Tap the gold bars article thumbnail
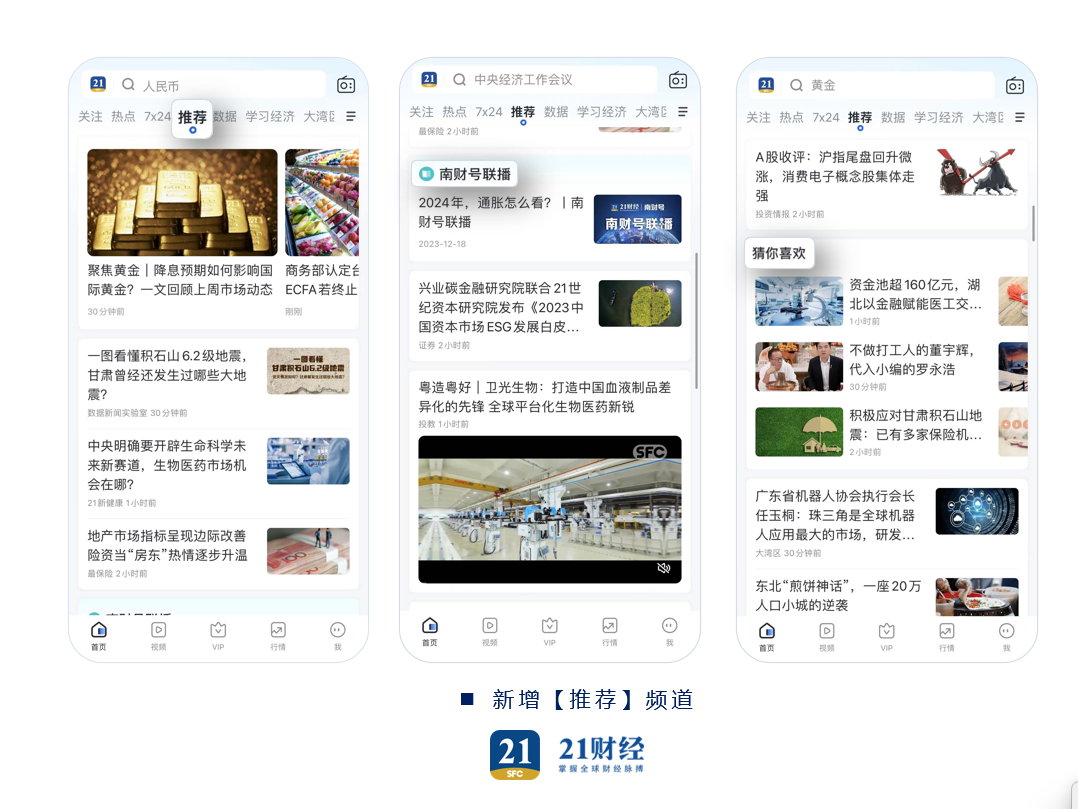This screenshot has height=809, width=1078. click(x=182, y=203)
